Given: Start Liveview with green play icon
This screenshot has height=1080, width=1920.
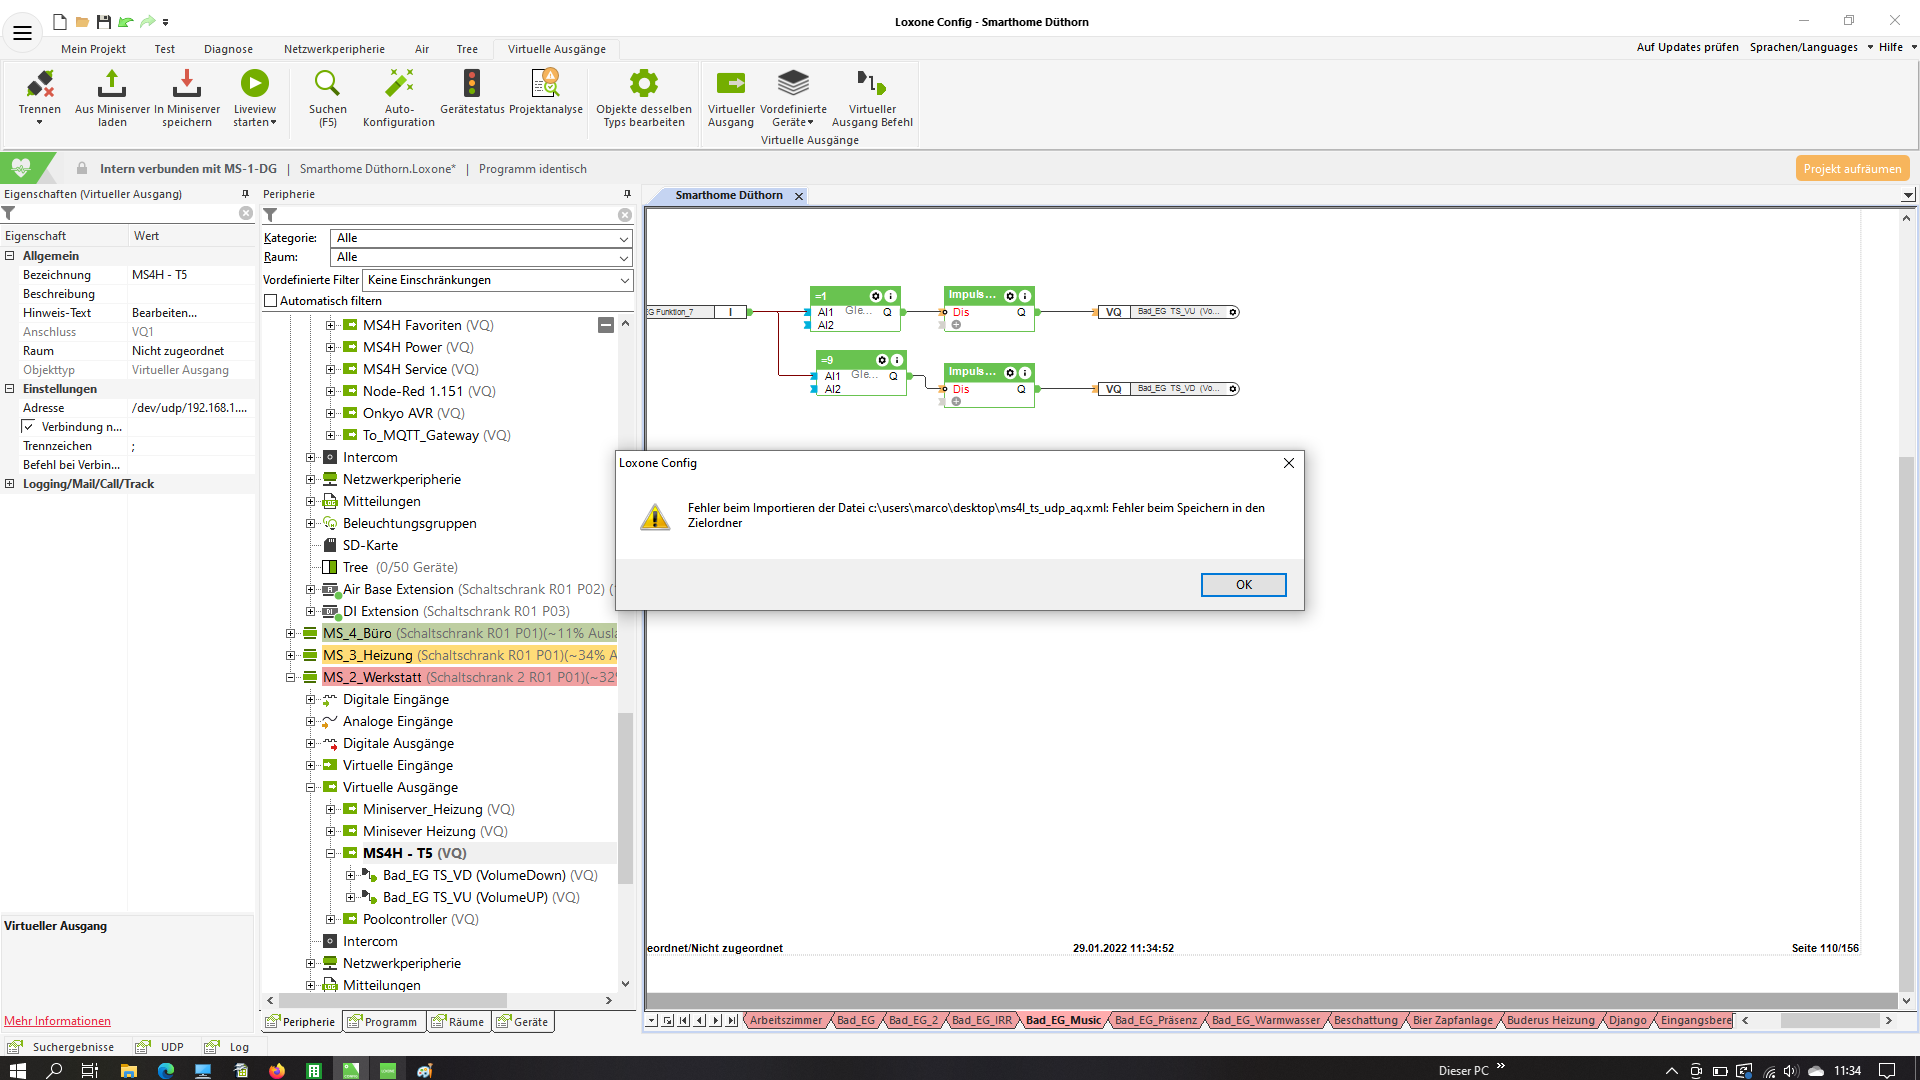Looking at the screenshot, I should click(x=255, y=84).
